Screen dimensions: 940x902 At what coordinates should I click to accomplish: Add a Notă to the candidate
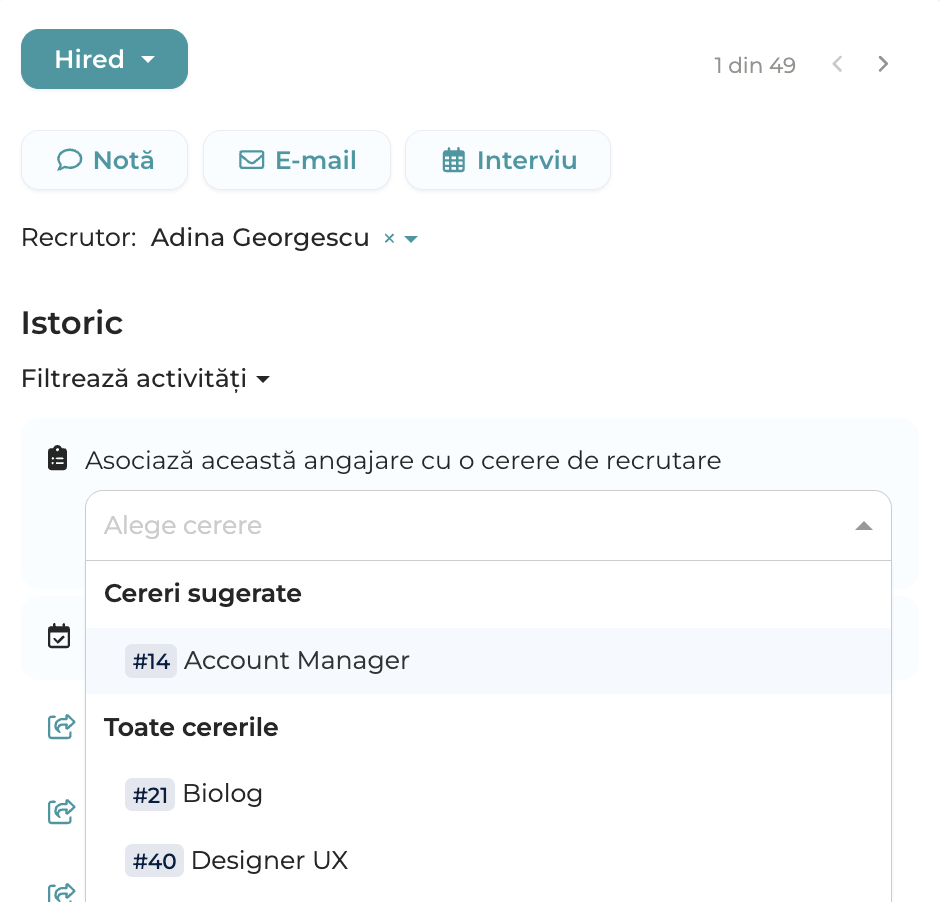[x=104, y=160]
